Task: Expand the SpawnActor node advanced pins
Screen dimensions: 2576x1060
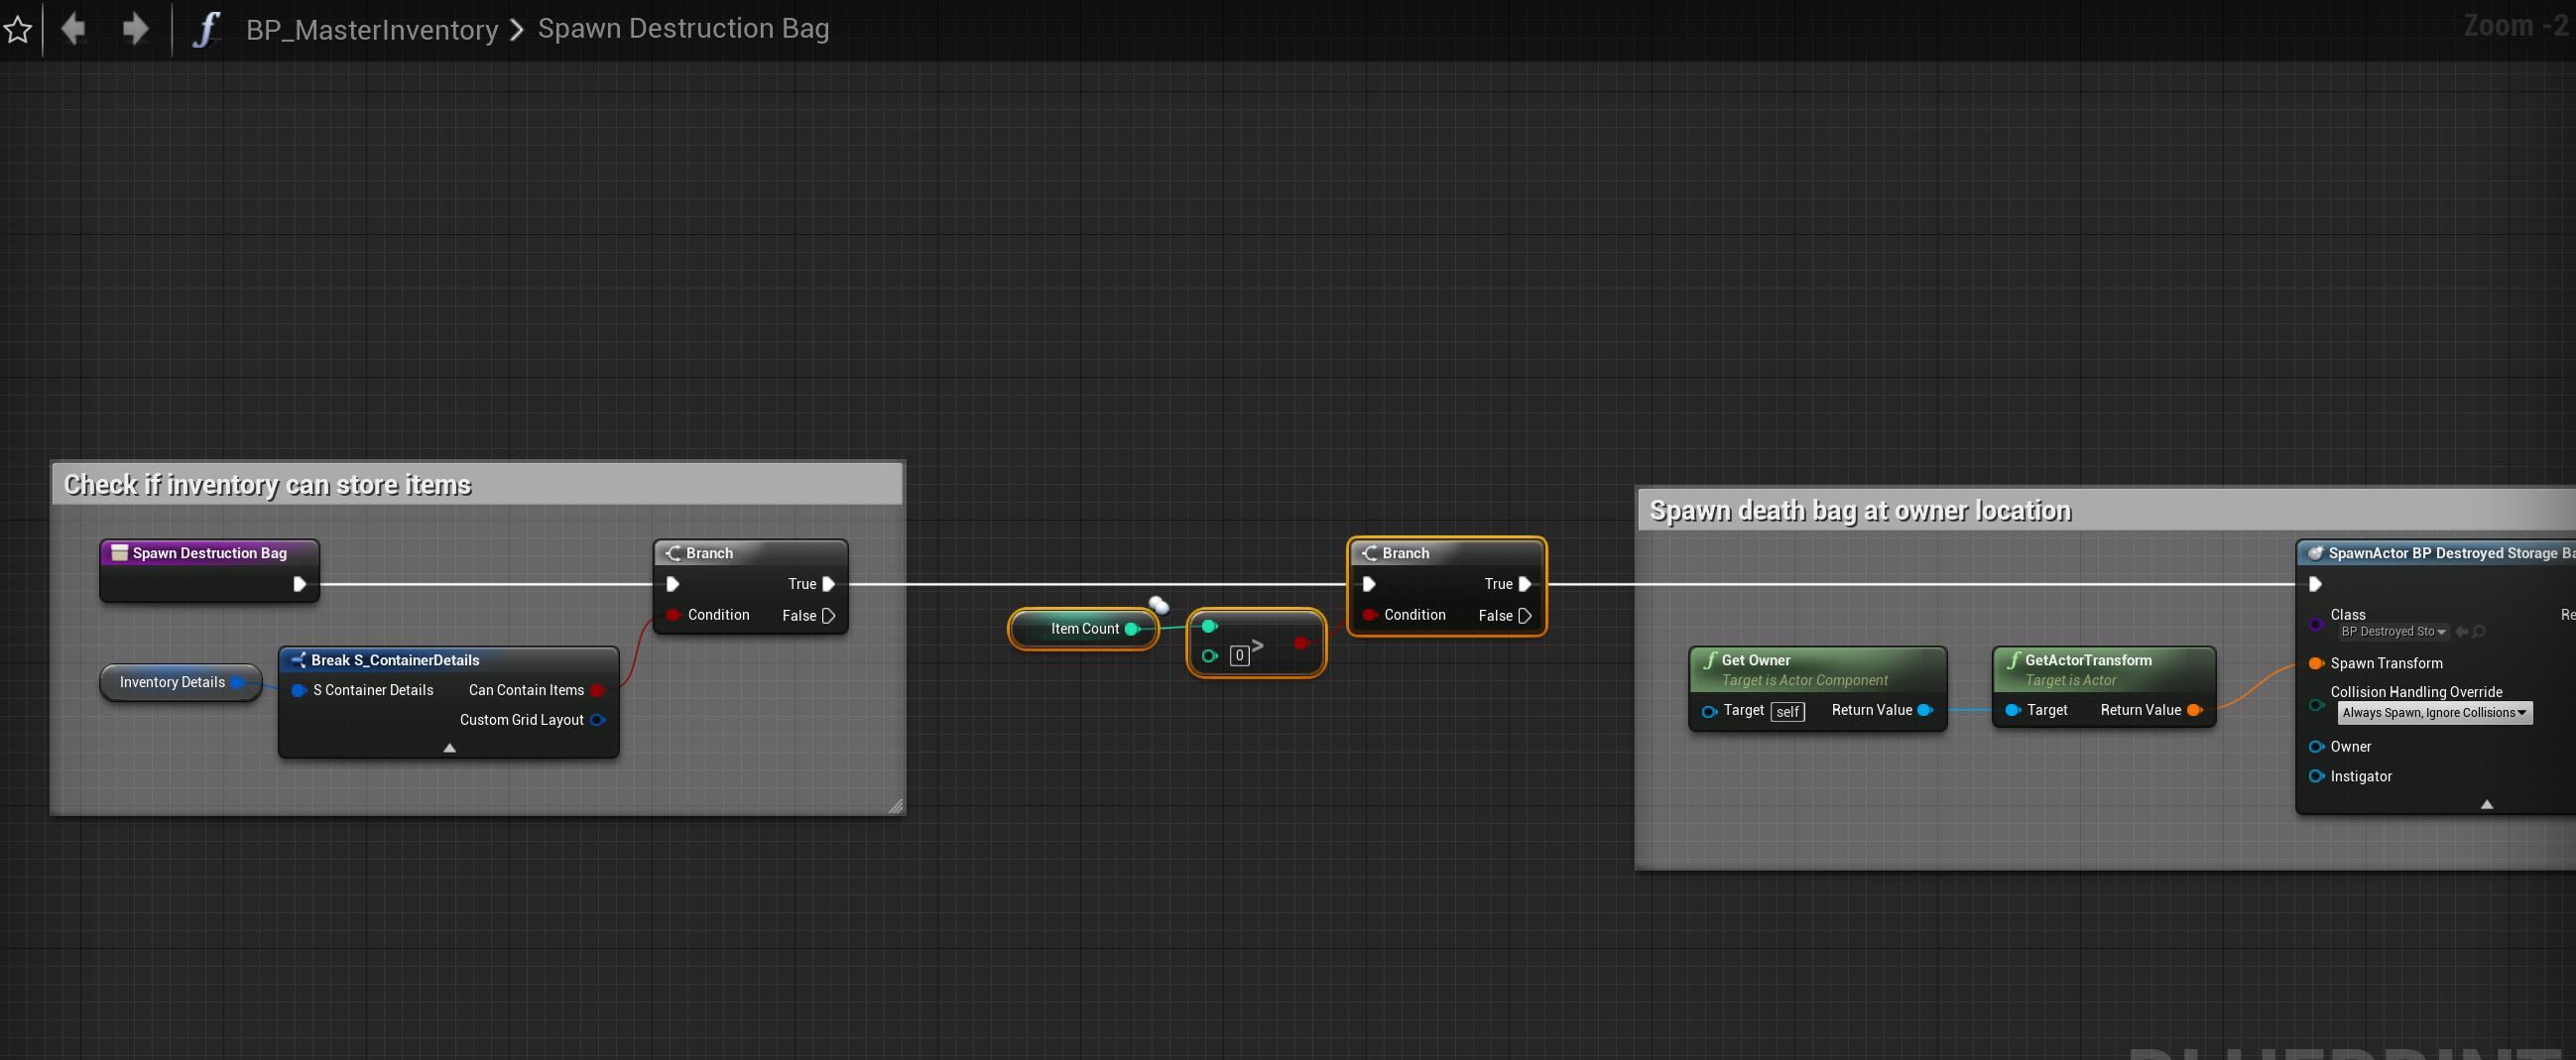Action: click(x=2486, y=804)
